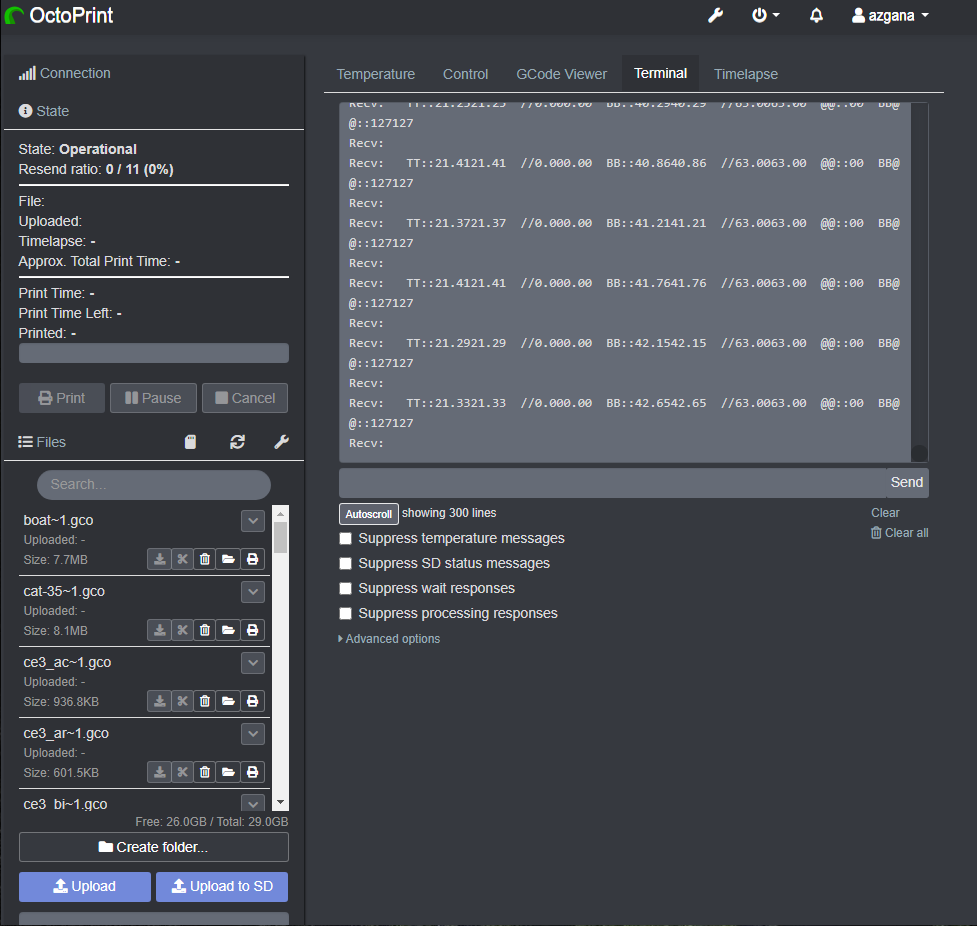This screenshot has height=926, width=977.
Task: Expand Advanced options in terminal
Action: pos(390,639)
